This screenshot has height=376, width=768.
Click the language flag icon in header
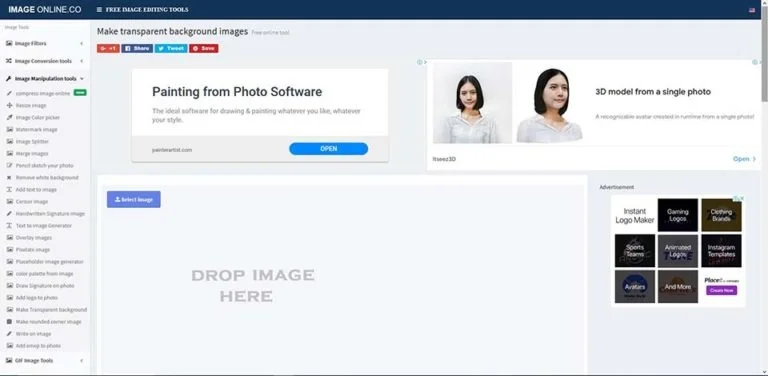point(752,10)
